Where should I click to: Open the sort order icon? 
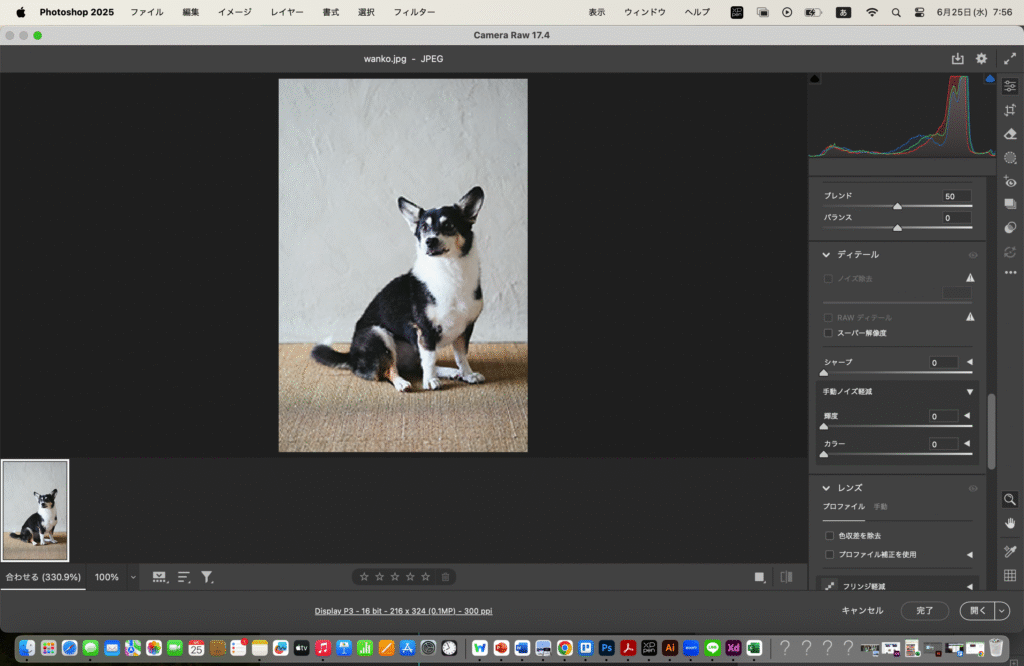[184, 577]
